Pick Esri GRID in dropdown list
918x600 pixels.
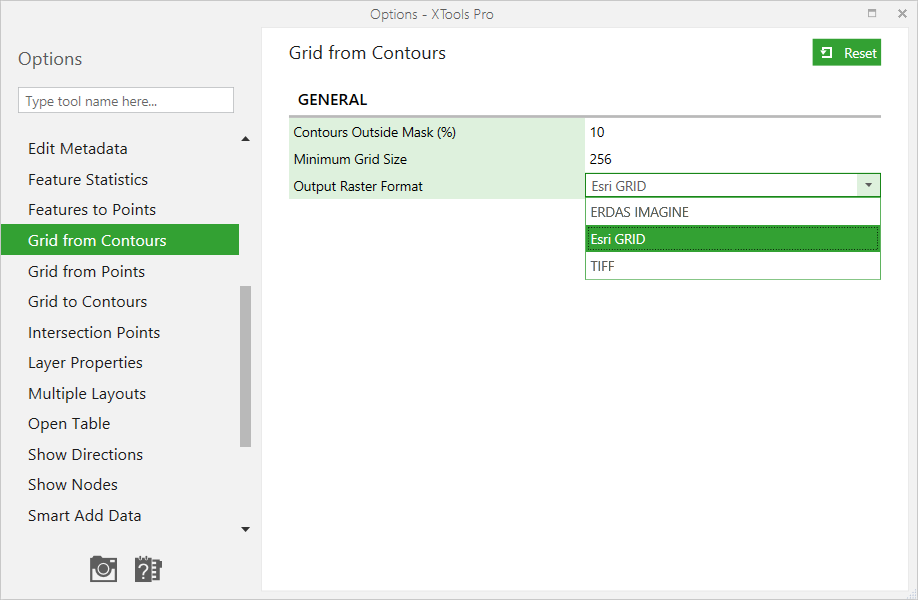(732, 239)
